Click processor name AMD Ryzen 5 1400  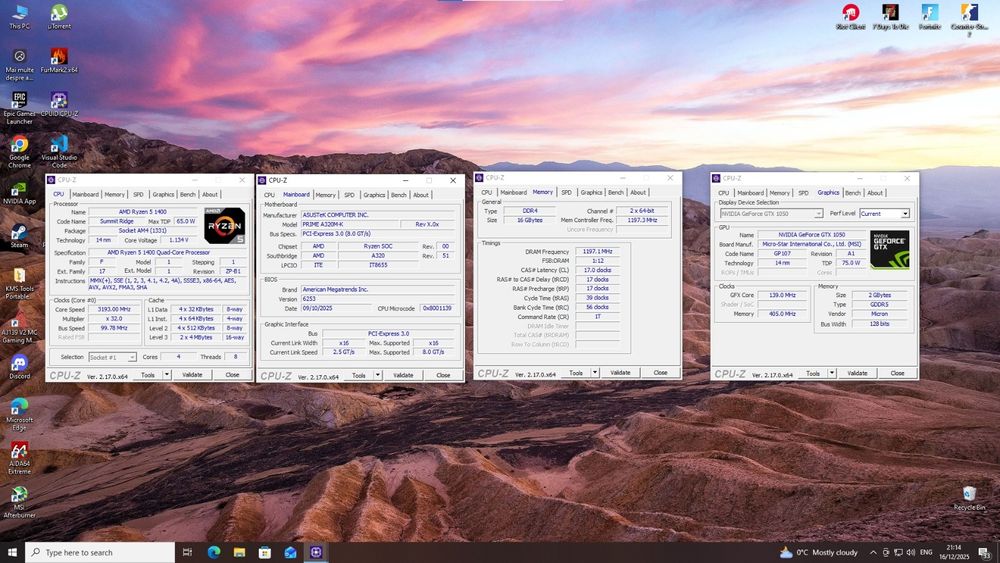143,212
